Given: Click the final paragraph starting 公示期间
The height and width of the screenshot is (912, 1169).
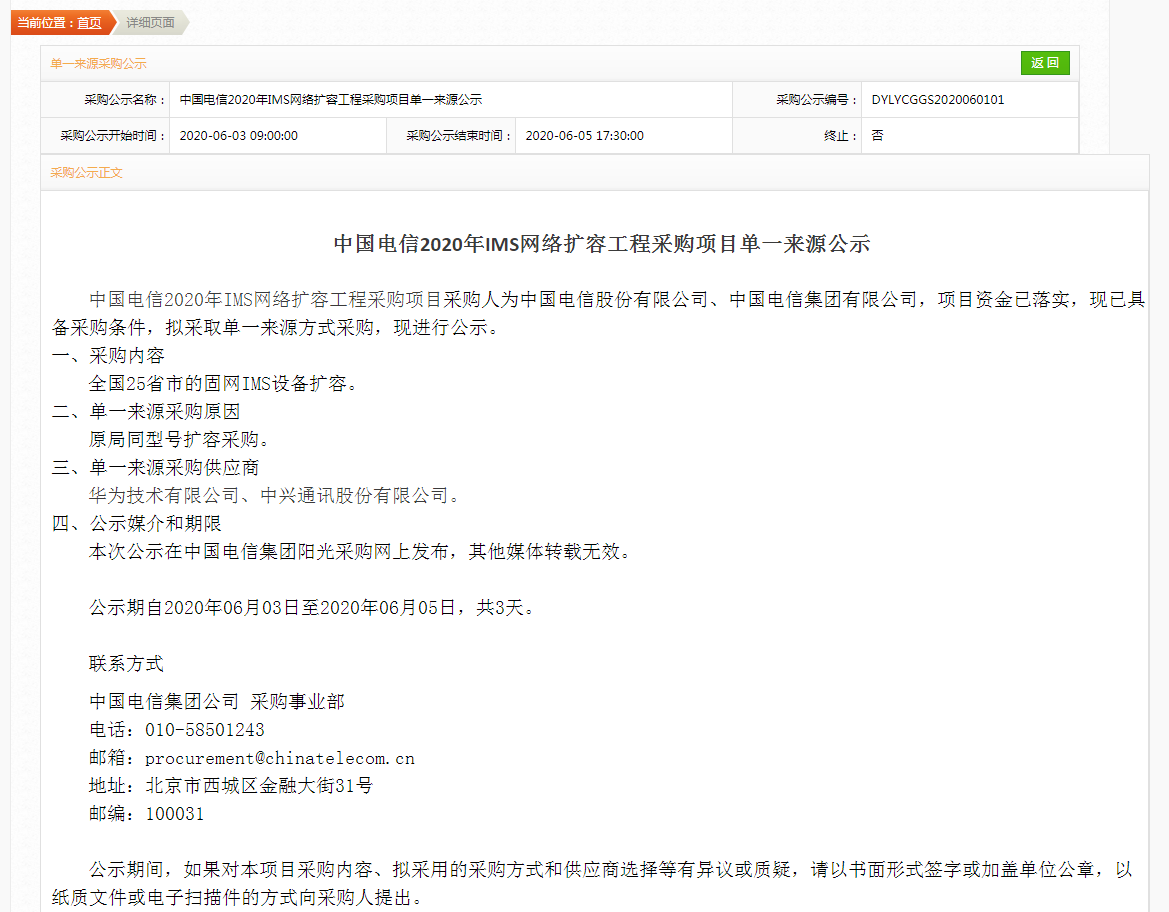Looking at the screenshot, I should point(592,883).
